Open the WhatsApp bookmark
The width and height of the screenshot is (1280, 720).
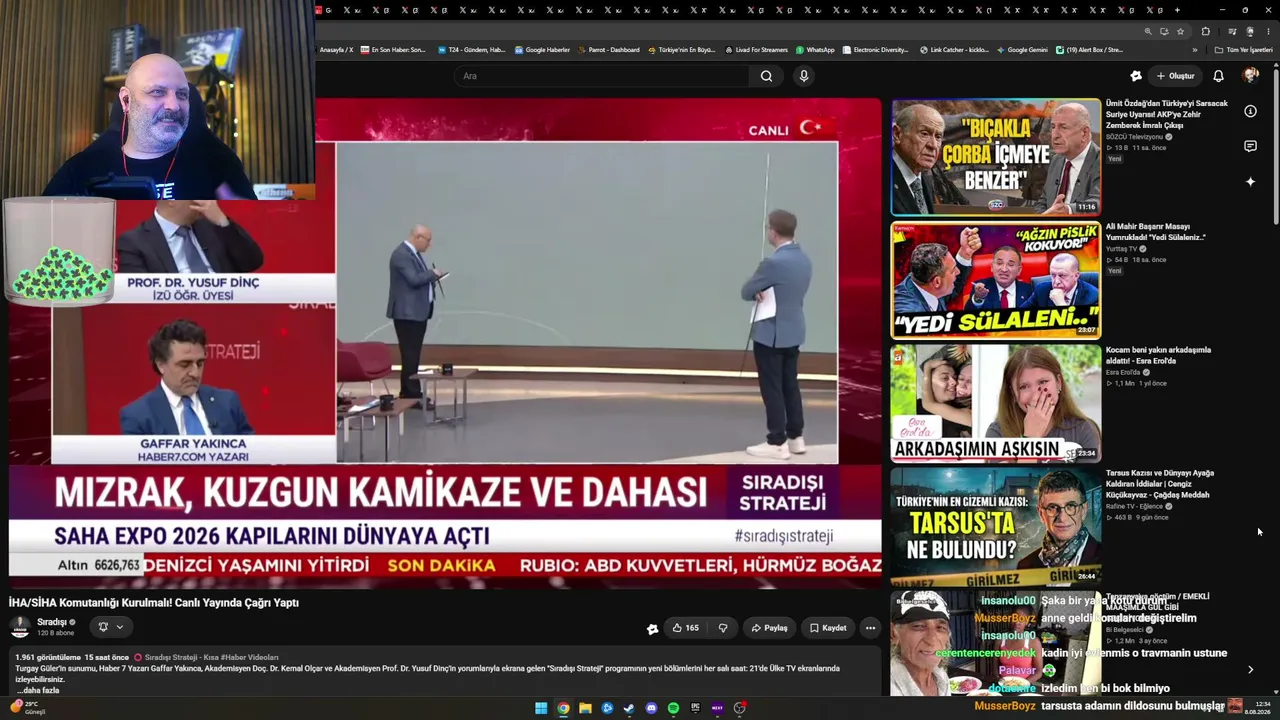815,50
